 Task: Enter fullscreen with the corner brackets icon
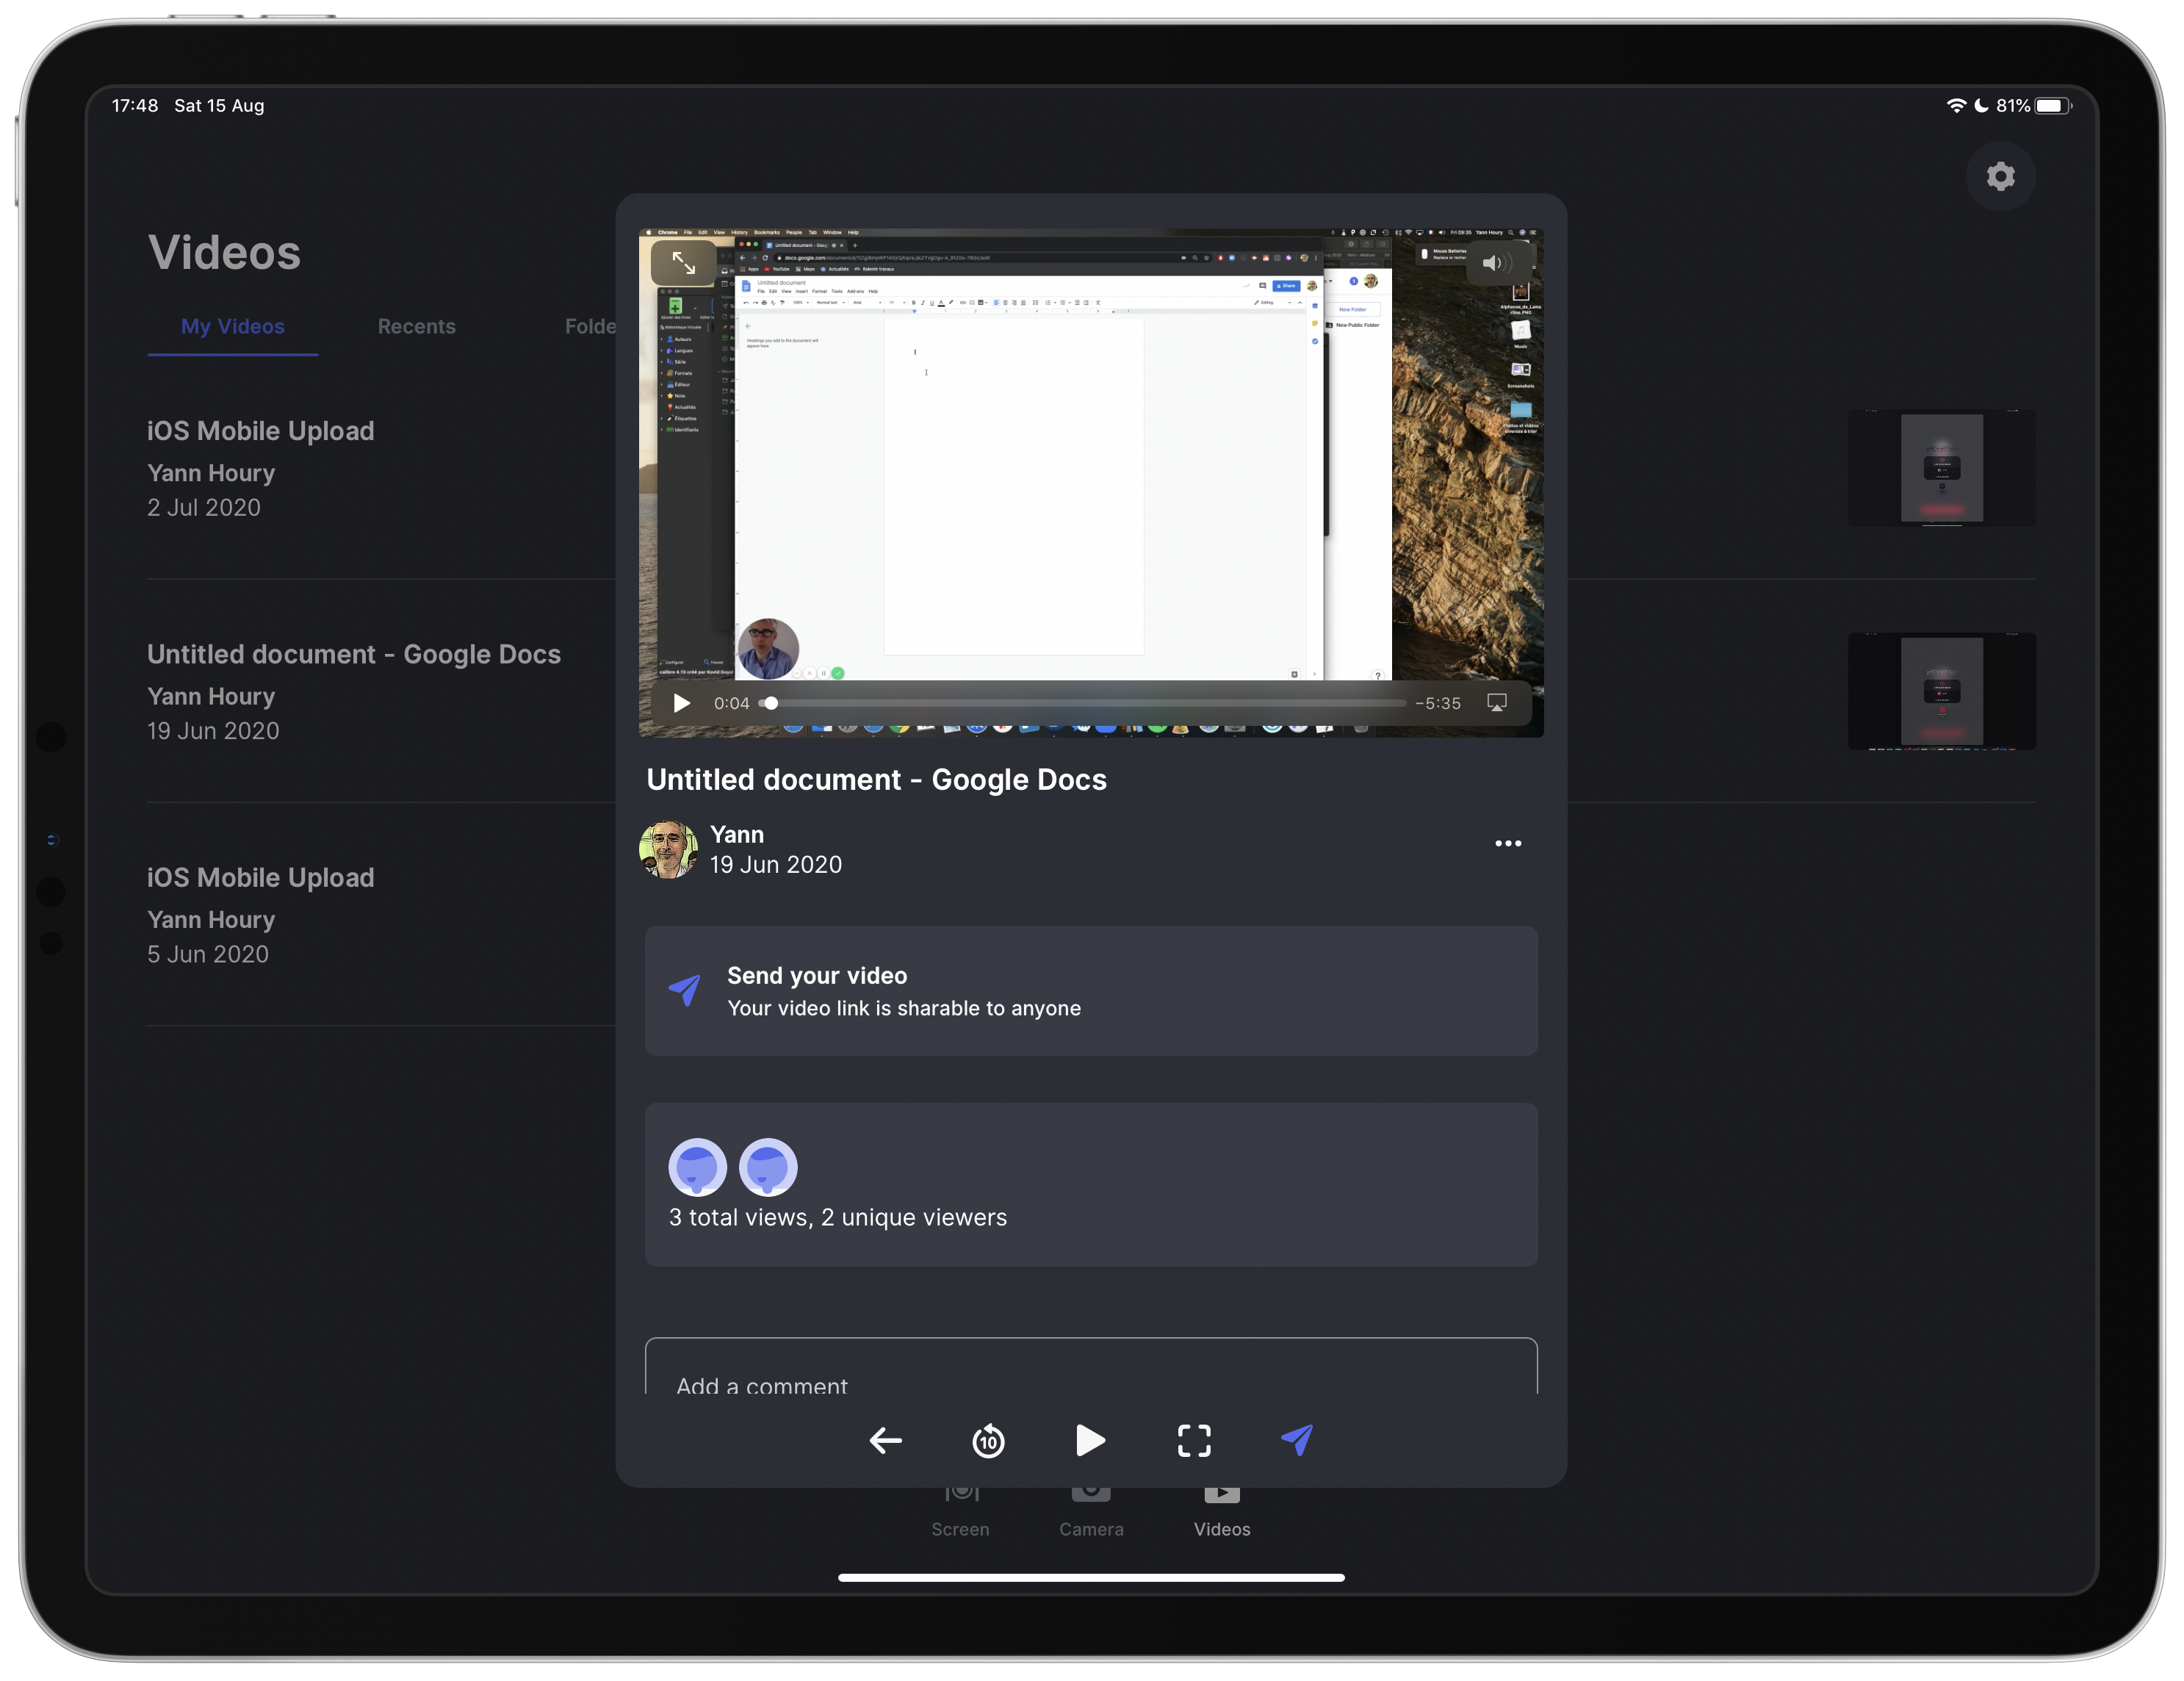click(1194, 1440)
